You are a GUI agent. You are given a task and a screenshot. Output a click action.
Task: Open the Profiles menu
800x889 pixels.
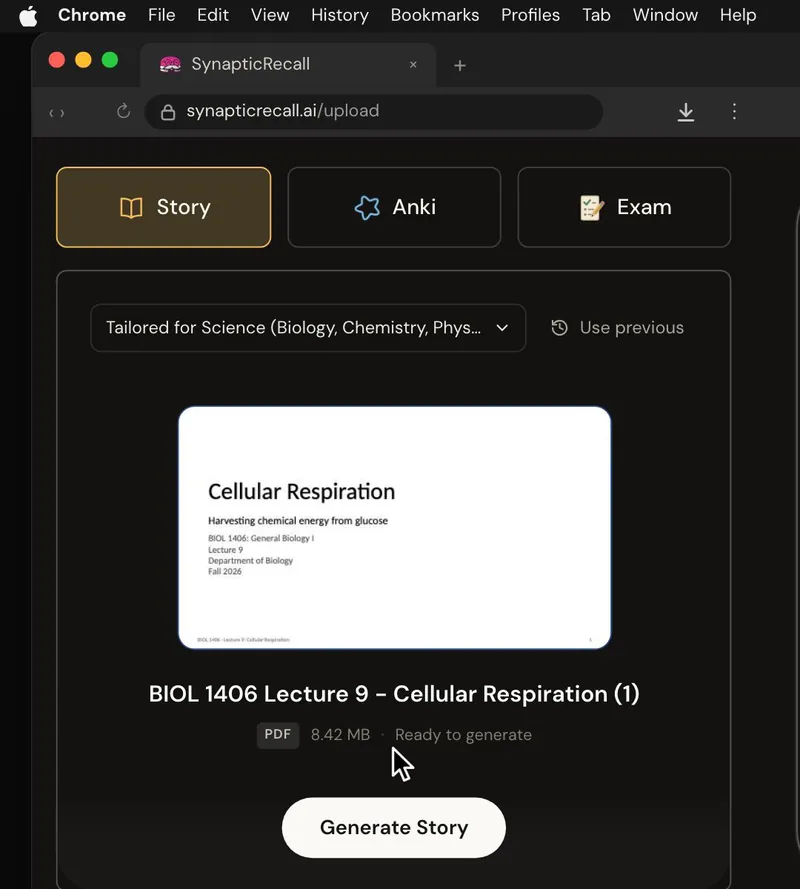pyautogui.click(x=530, y=15)
